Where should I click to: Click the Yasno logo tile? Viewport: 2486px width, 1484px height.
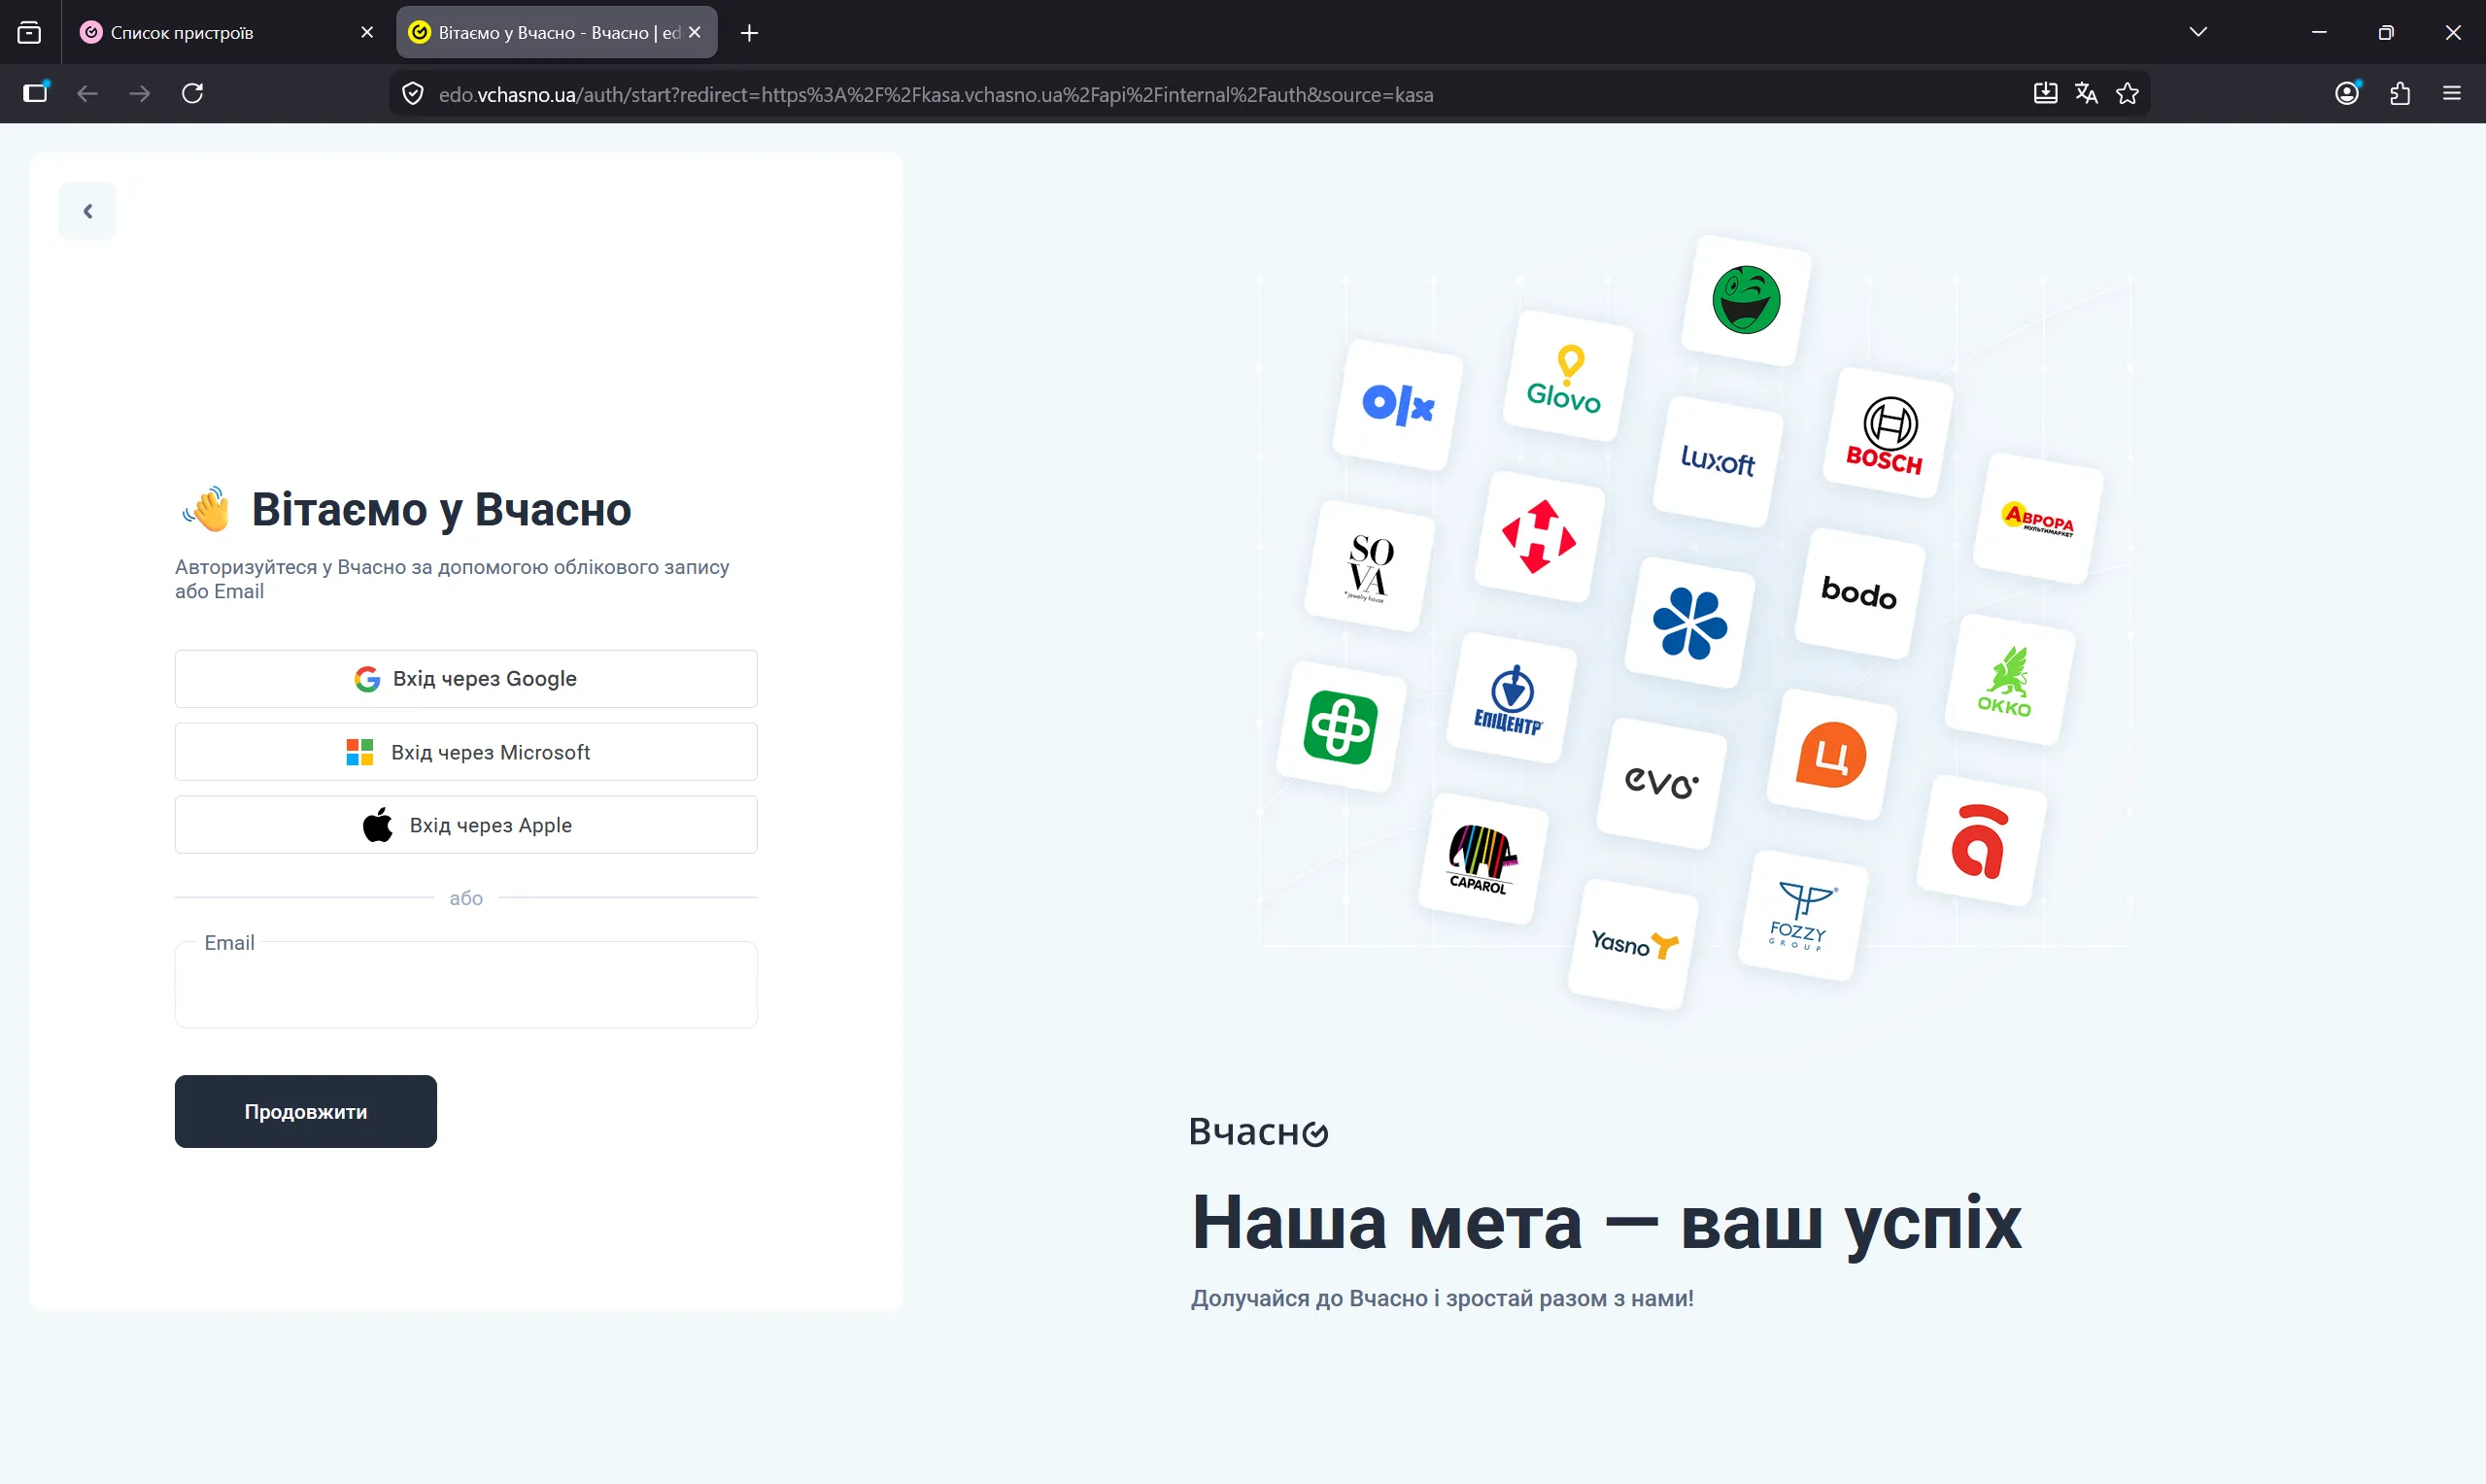1633,945
